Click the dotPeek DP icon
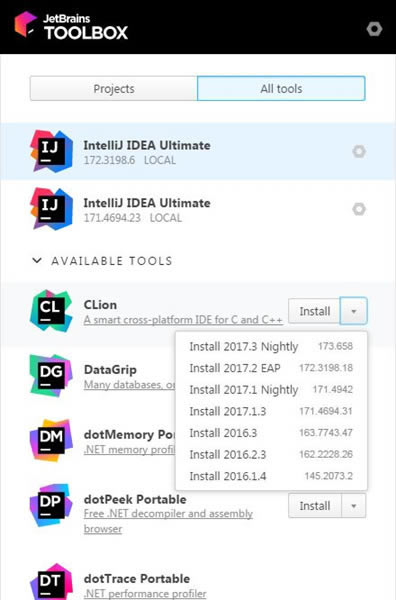The height and width of the screenshot is (600, 396). [x=51, y=505]
